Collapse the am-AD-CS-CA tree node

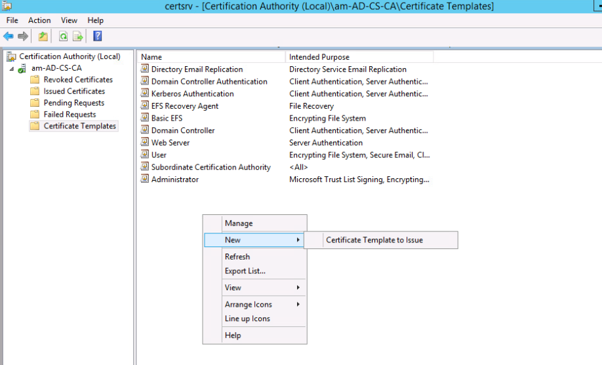[x=12, y=69]
